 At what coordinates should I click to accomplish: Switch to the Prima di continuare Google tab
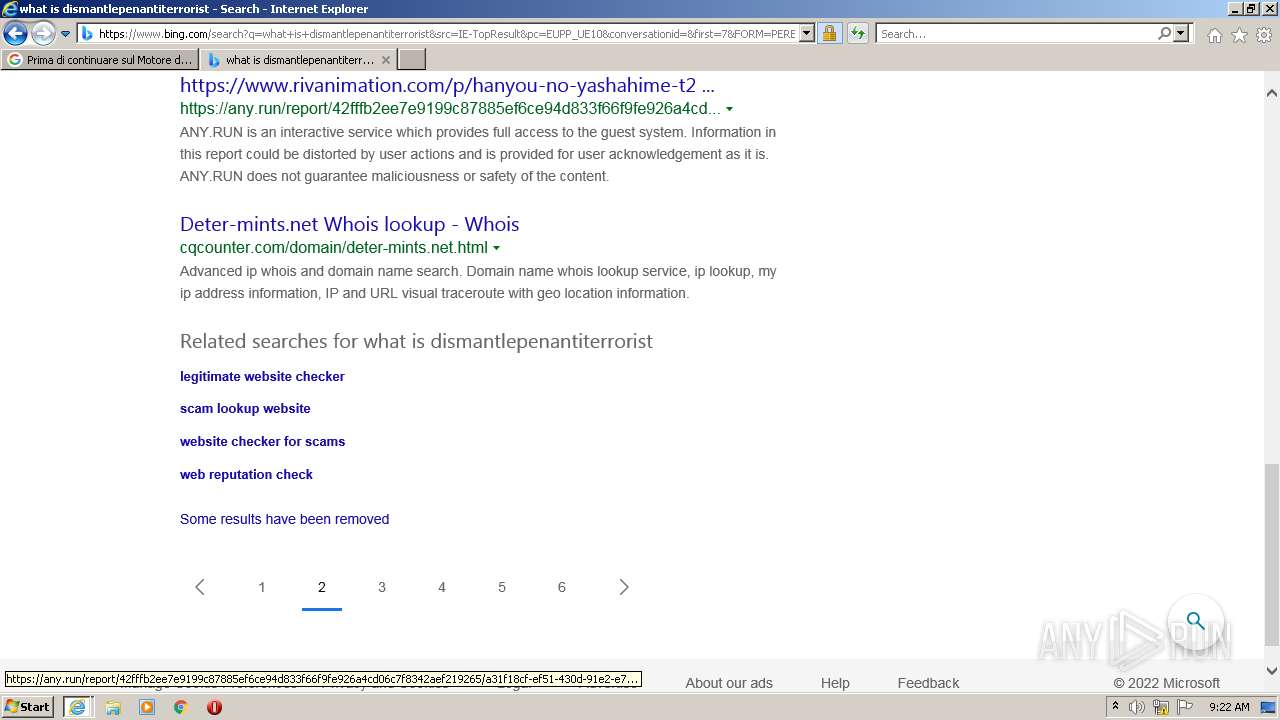tap(99, 60)
